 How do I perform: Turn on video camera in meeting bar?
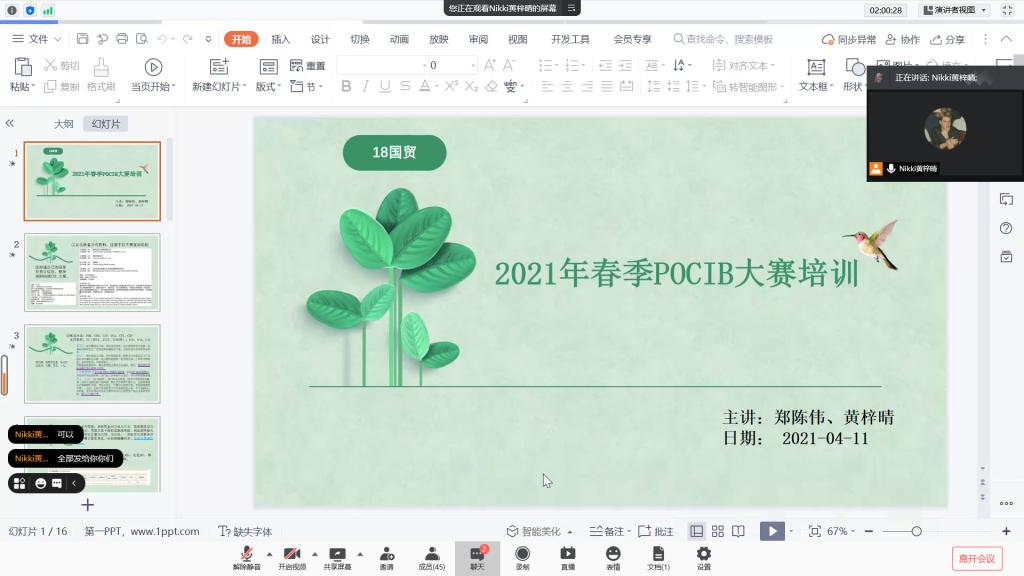pyautogui.click(x=292, y=555)
